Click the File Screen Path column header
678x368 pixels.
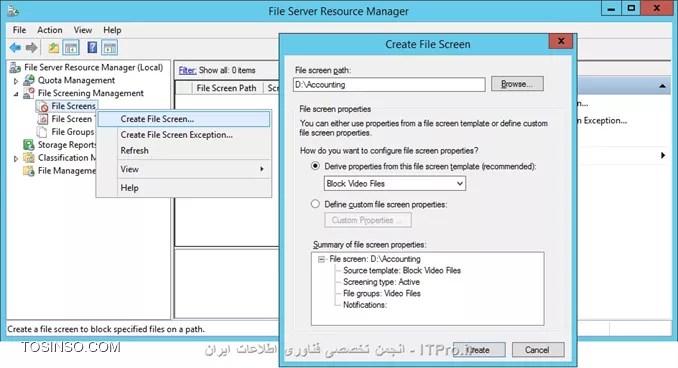(227, 88)
